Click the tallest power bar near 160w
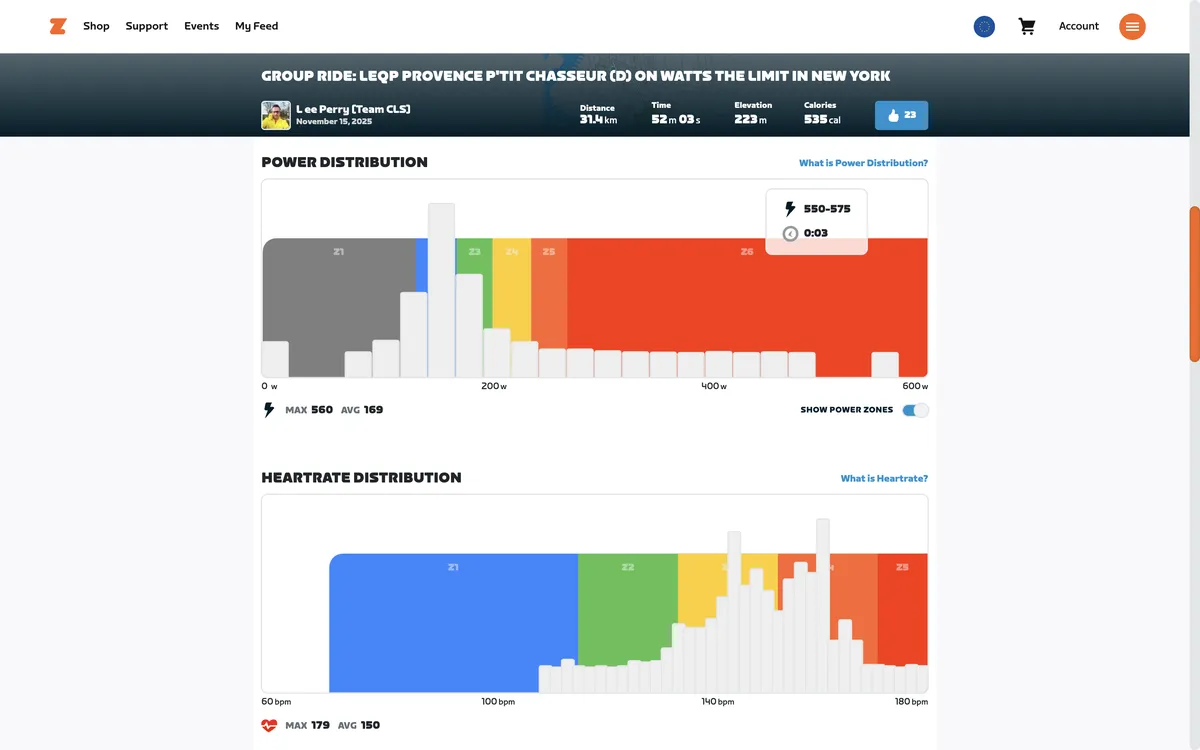This screenshot has width=1200, height=750. point(441,290)
